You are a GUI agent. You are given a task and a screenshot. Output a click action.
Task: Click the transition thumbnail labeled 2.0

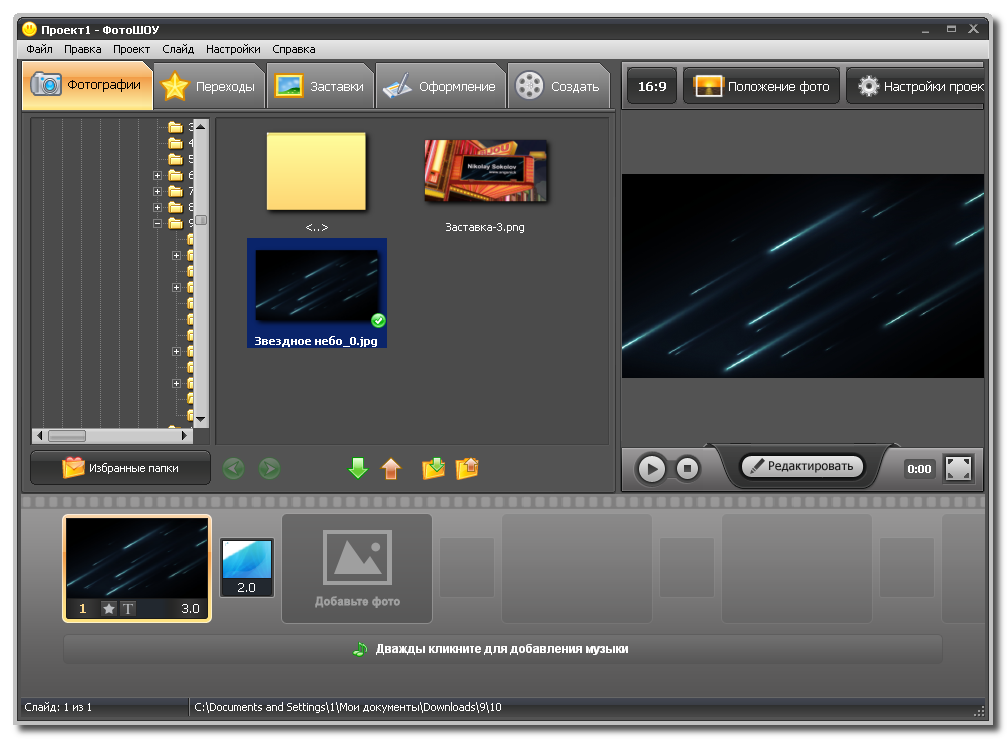point(246,566)
